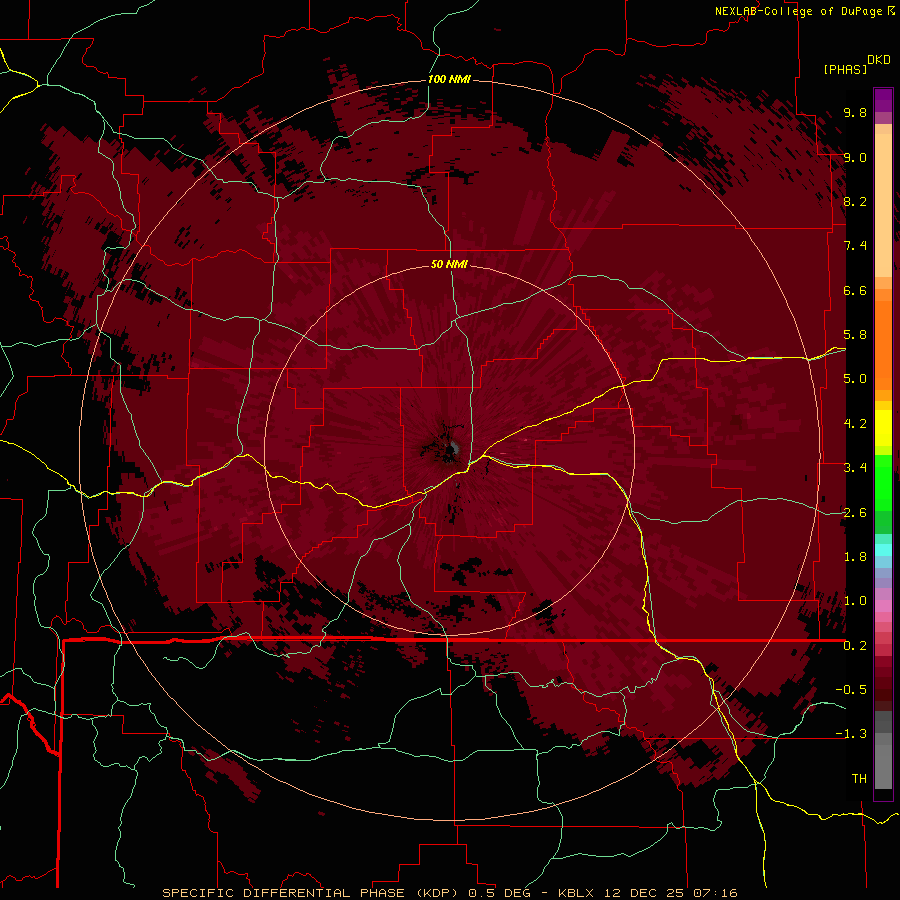
Task: Click the -1.3 scale value
Action: pyautogui.click(x=851, y=734)
